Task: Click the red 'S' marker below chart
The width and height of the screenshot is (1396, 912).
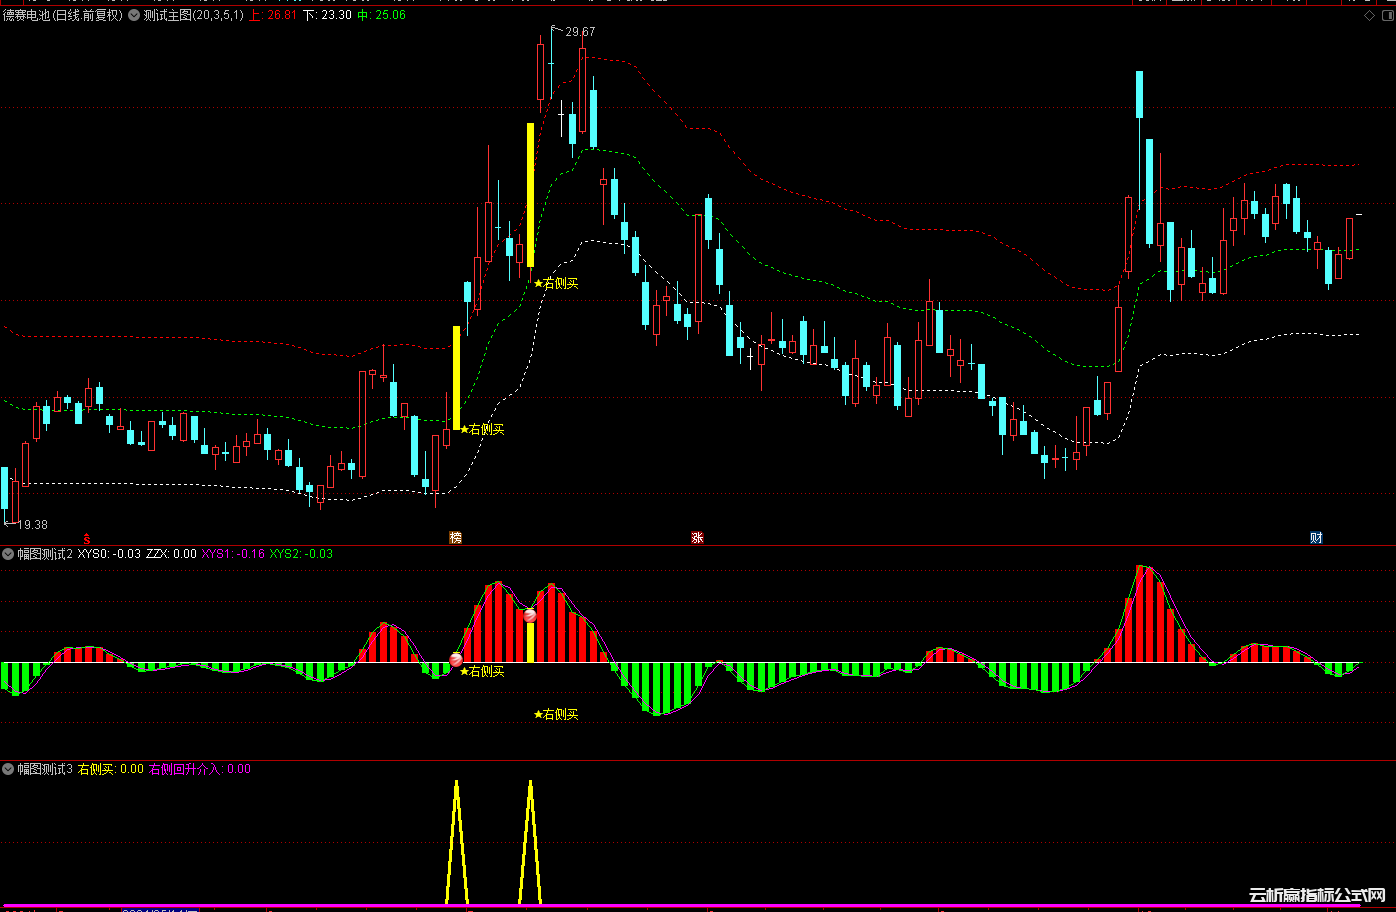Action: tap(86, 538)
